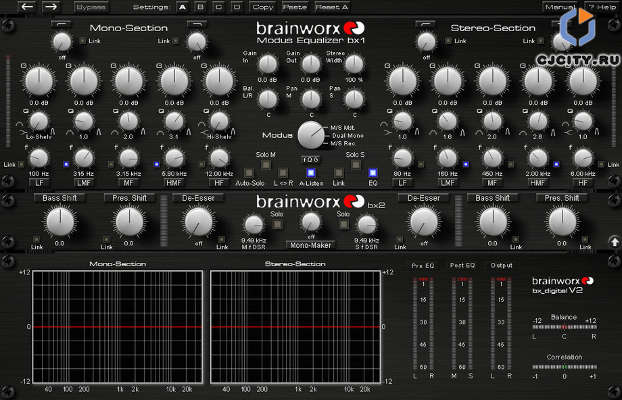Click the up-arrow icon beside bx2 section
The image size is (622, 400).
pos(614,241)
